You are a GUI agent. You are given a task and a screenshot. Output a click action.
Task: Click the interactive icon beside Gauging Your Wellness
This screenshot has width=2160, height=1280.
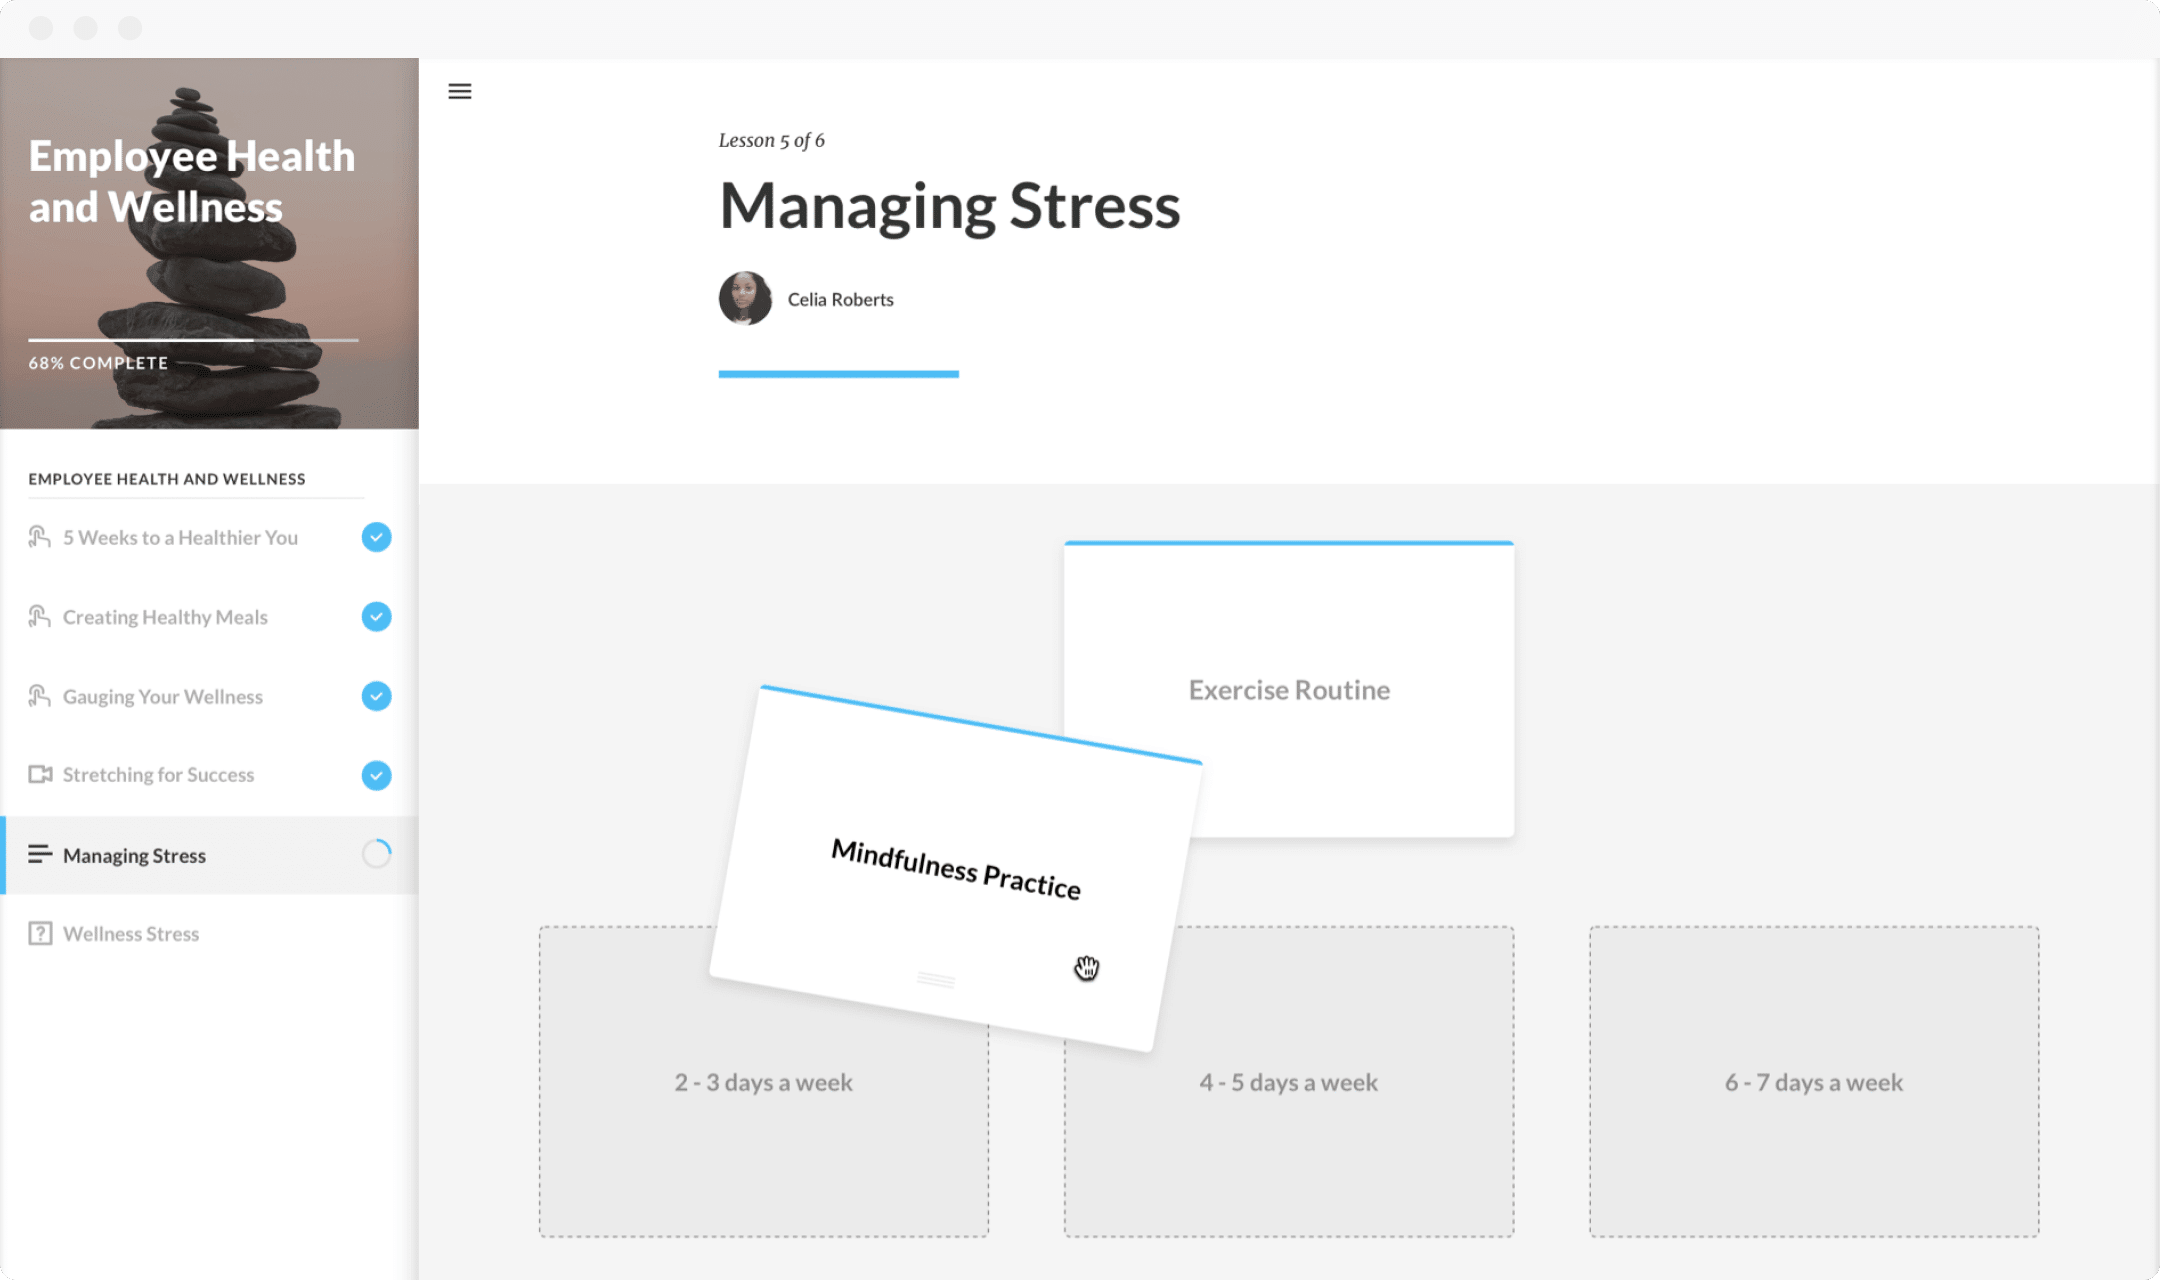pyautogui.click(x=39, y=696)
